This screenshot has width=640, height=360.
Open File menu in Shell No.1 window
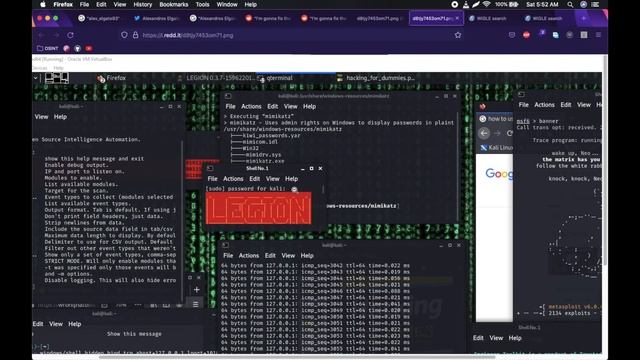point(212,178)
